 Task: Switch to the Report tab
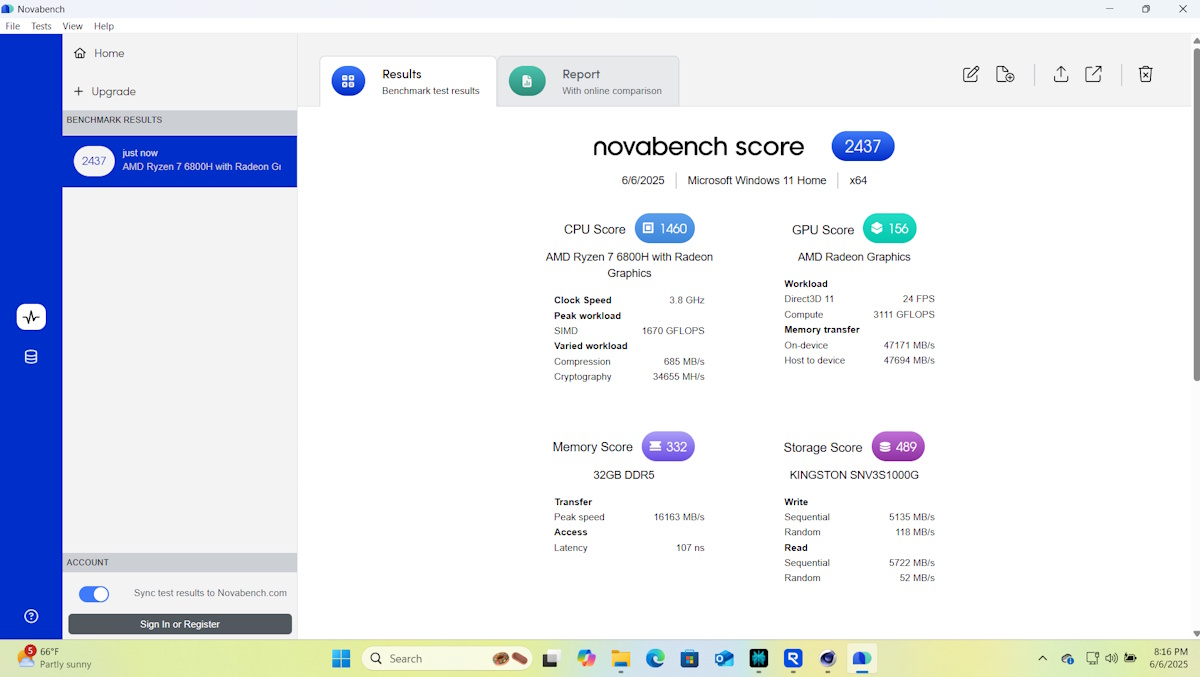tap(589, 81)
